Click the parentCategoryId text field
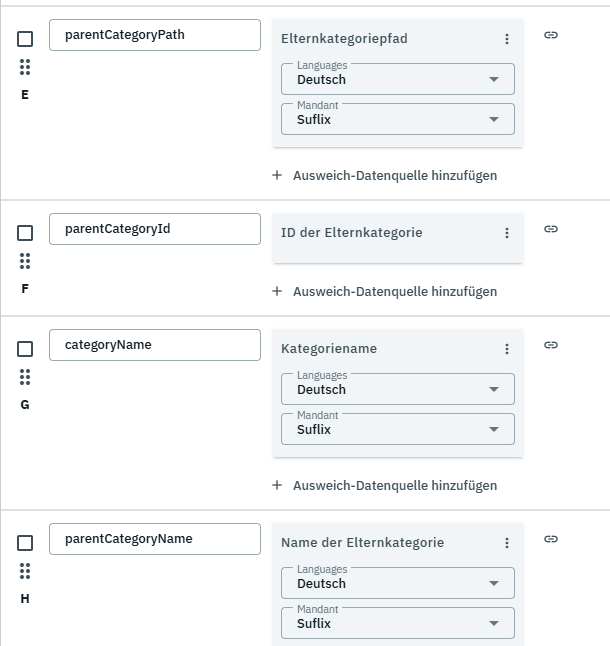 [x=155, y=229]
